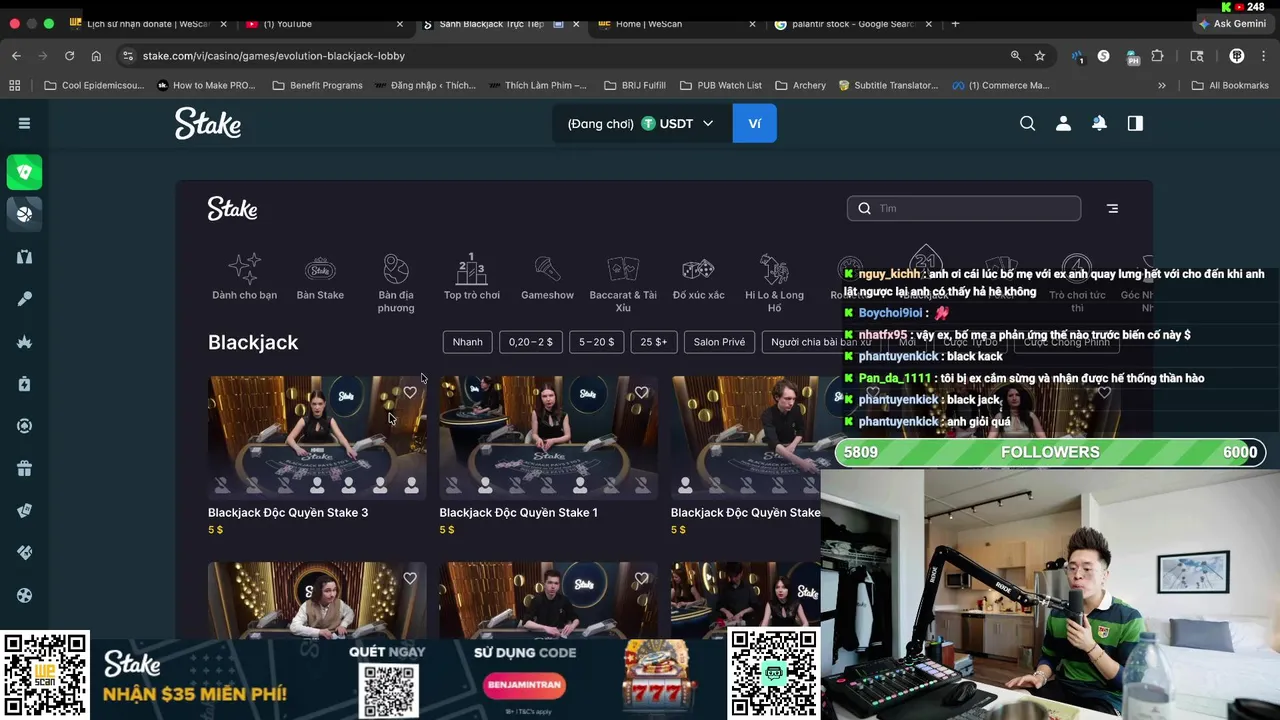1280x720 pixels.
Task: Click the Ask Gemini button
Action: click(x=1233, y=23)
